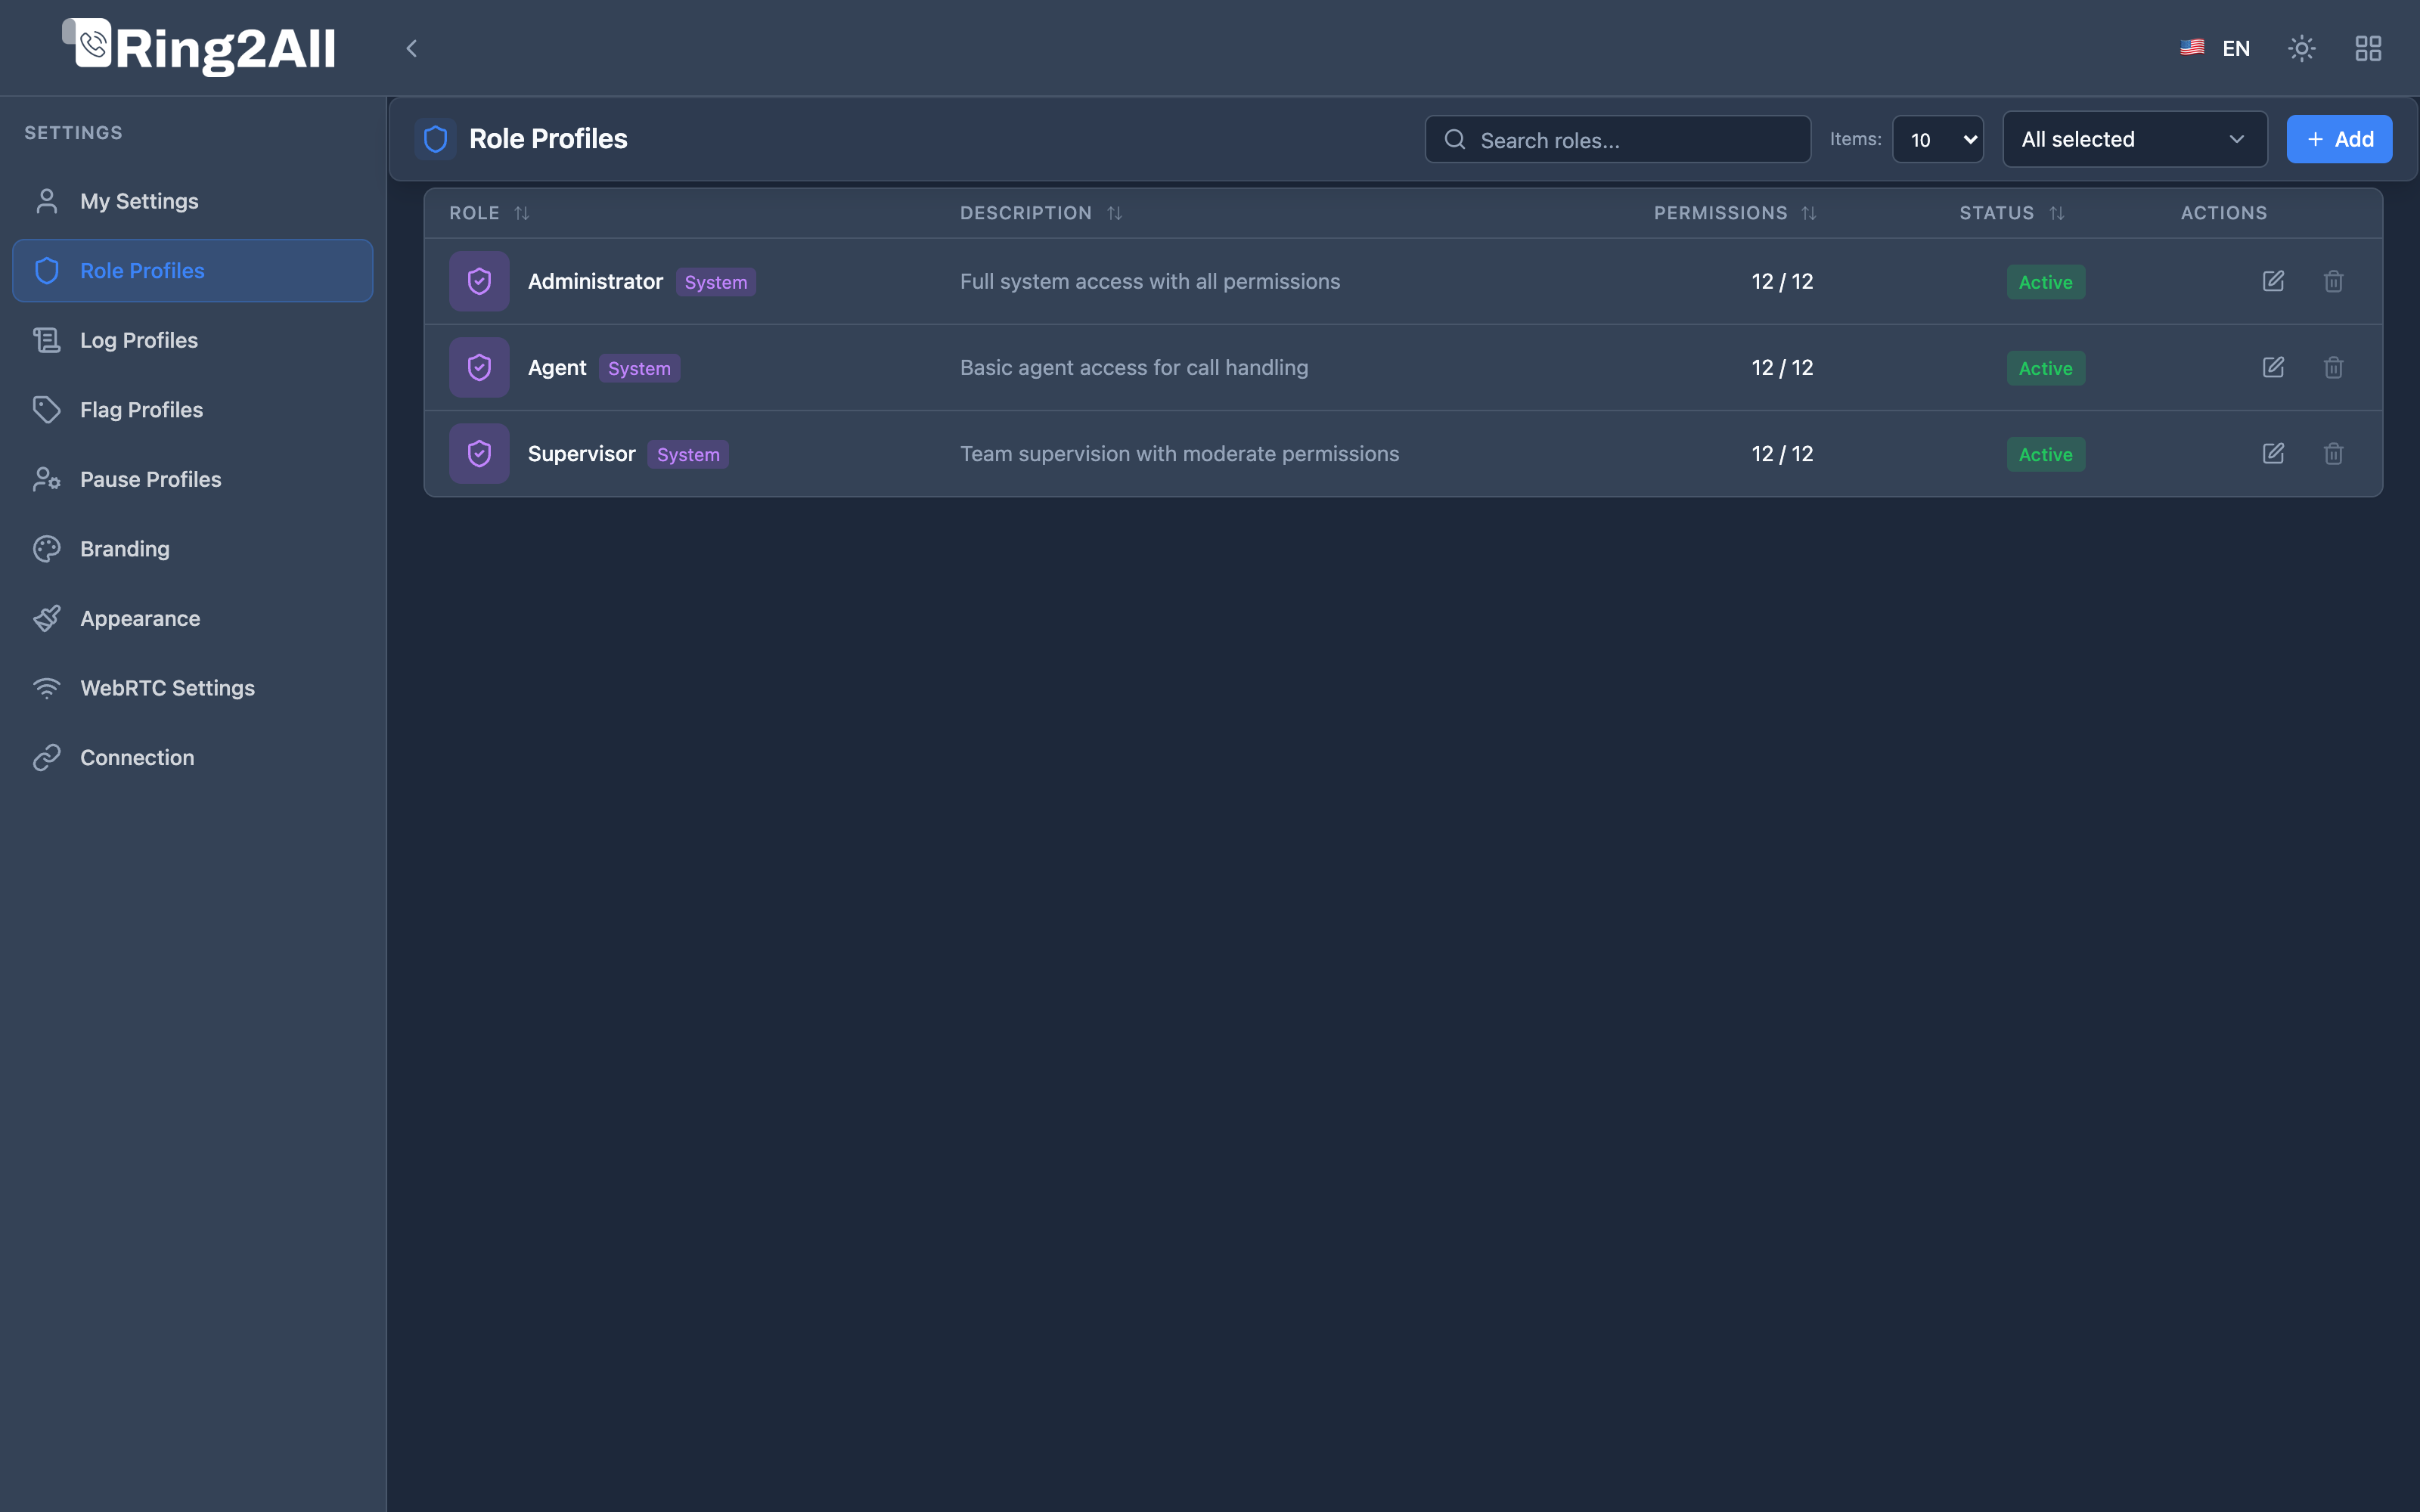Open My Settings in sidebar

[x=192, y=201]
